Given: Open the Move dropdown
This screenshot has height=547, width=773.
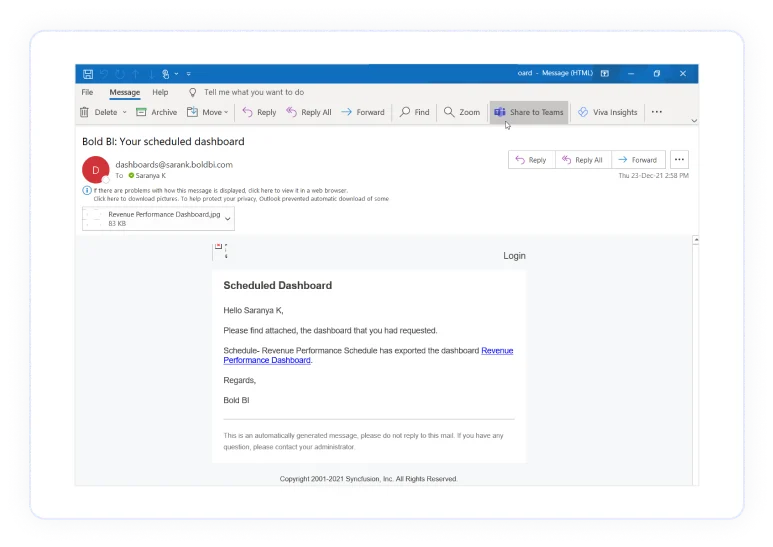Looking at the screenshot, I should coord(208,112).
